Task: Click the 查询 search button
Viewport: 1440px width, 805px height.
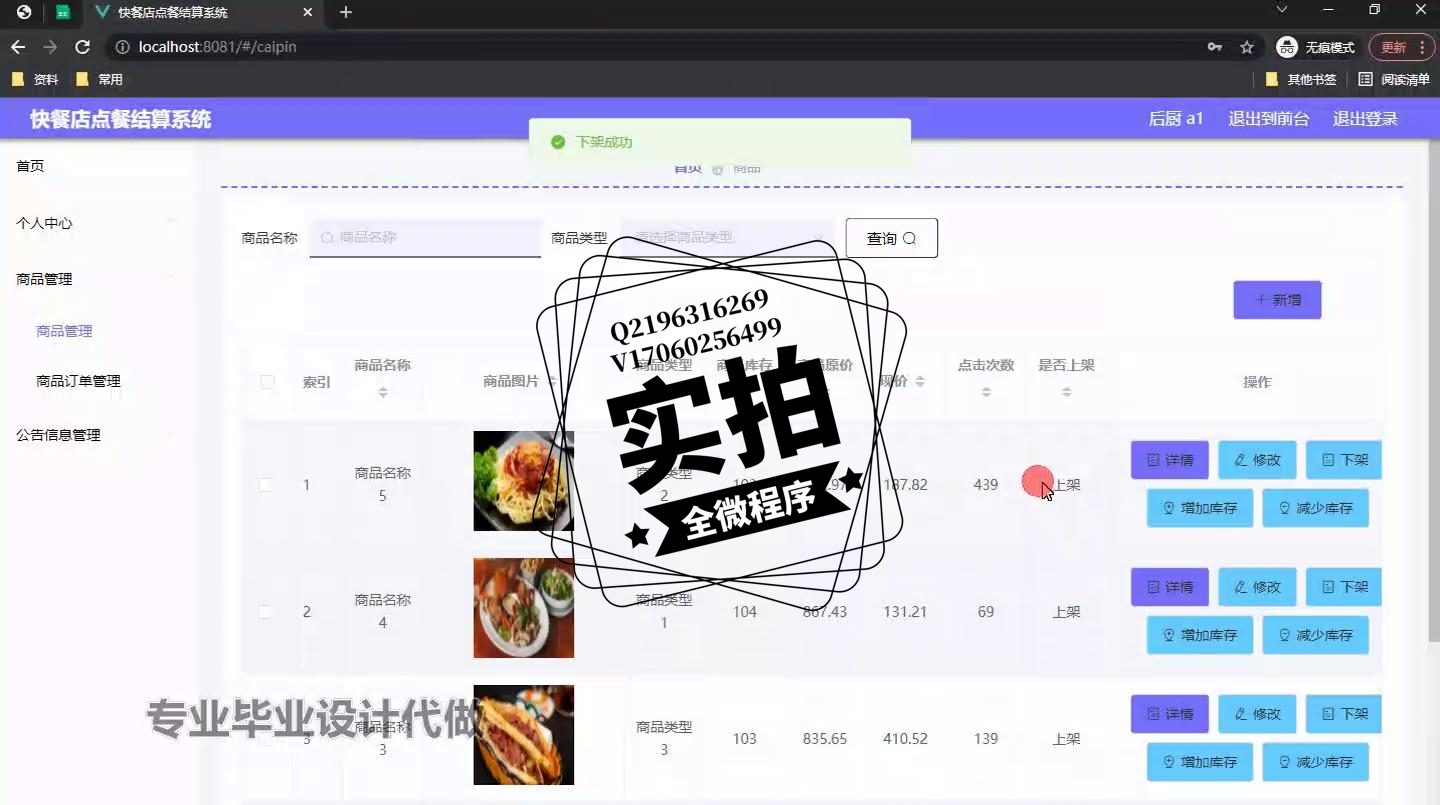Action: click(x=892, y=238)
